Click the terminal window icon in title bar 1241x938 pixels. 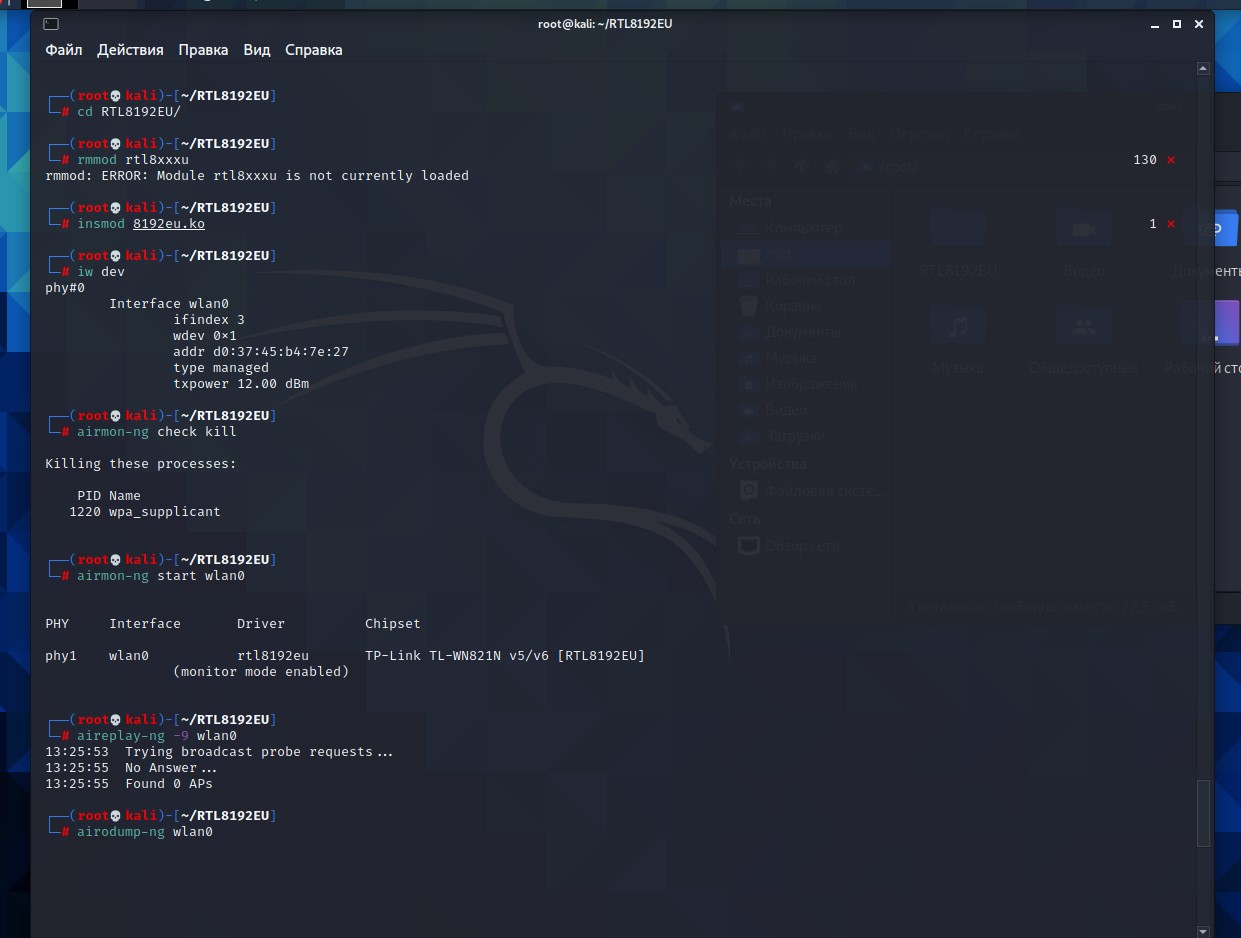tap(51, 23)
